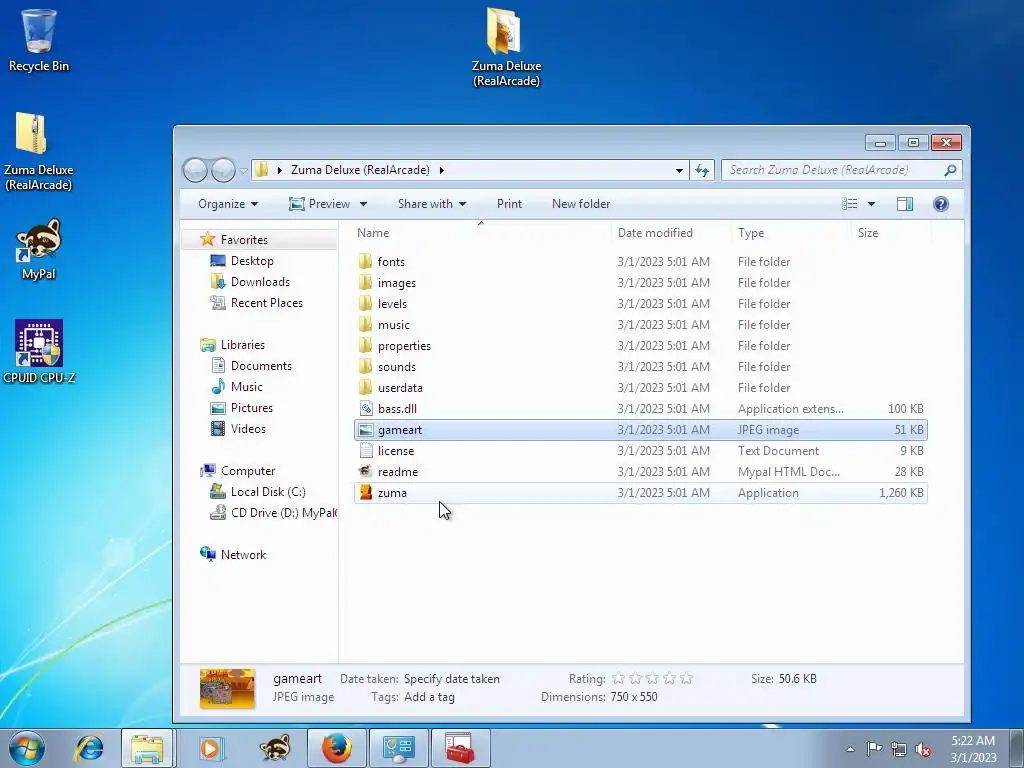Select the music folder
This screenshot has width=1024, height=768.
pyautogui.click(x=641, y=325)
